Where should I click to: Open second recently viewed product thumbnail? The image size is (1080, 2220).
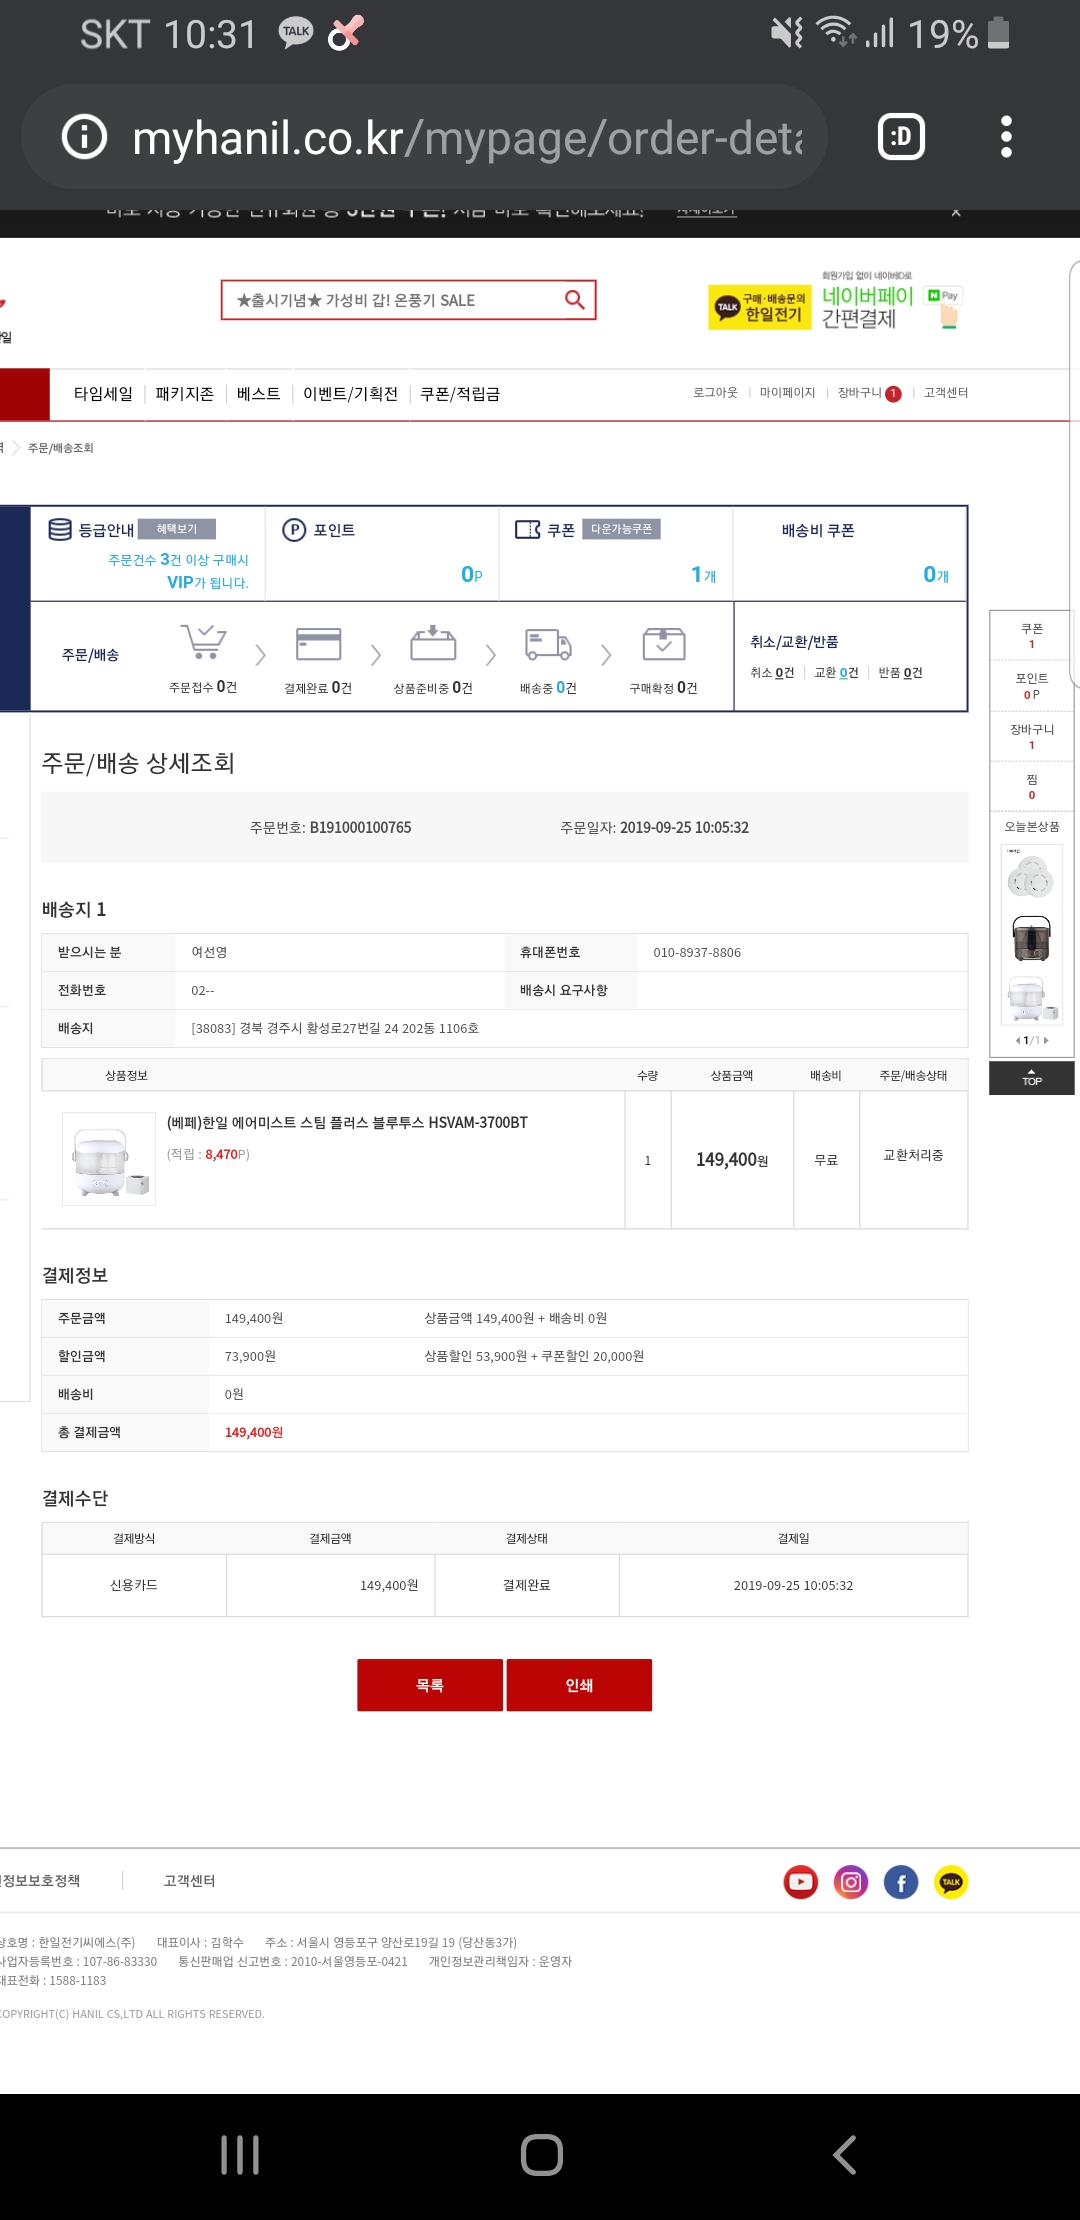click(x=1031, y=938)
